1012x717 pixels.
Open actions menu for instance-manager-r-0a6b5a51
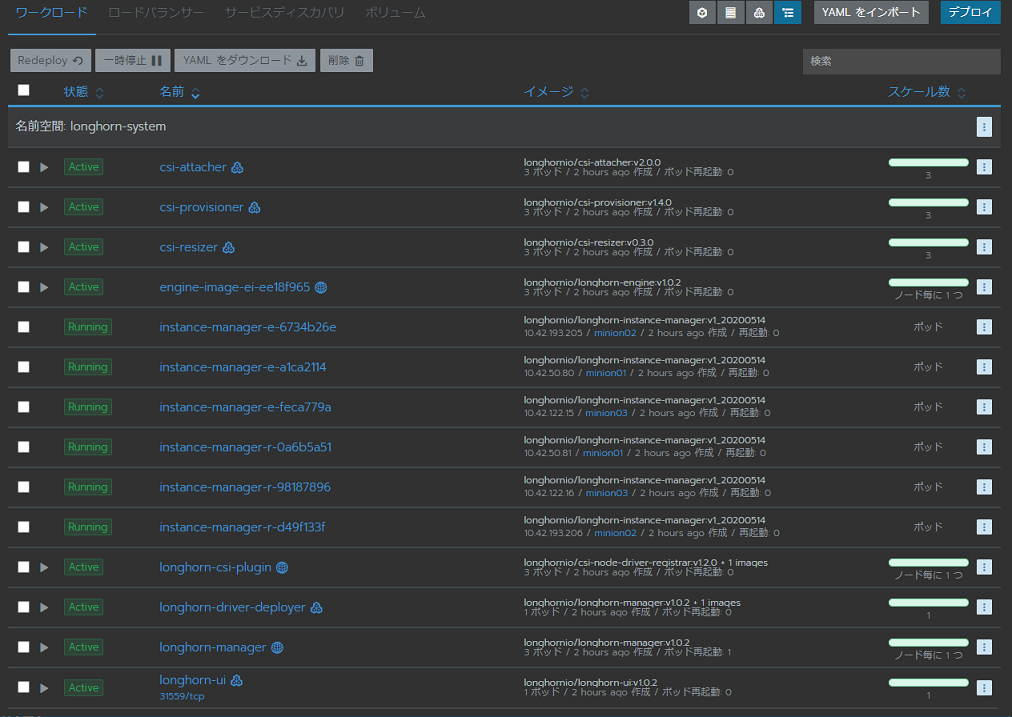pos(984,447)
